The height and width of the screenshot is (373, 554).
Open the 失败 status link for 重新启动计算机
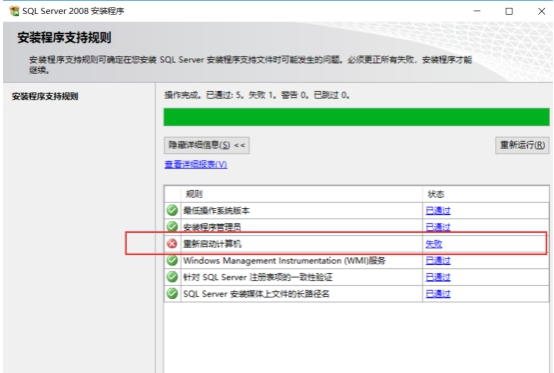tap(434, 244)
